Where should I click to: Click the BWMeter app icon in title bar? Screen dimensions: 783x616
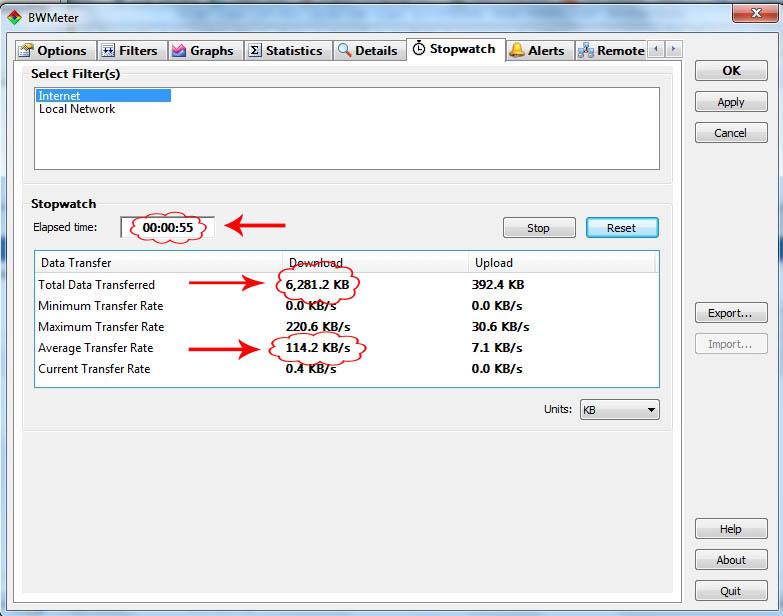(x=14, y=18)
